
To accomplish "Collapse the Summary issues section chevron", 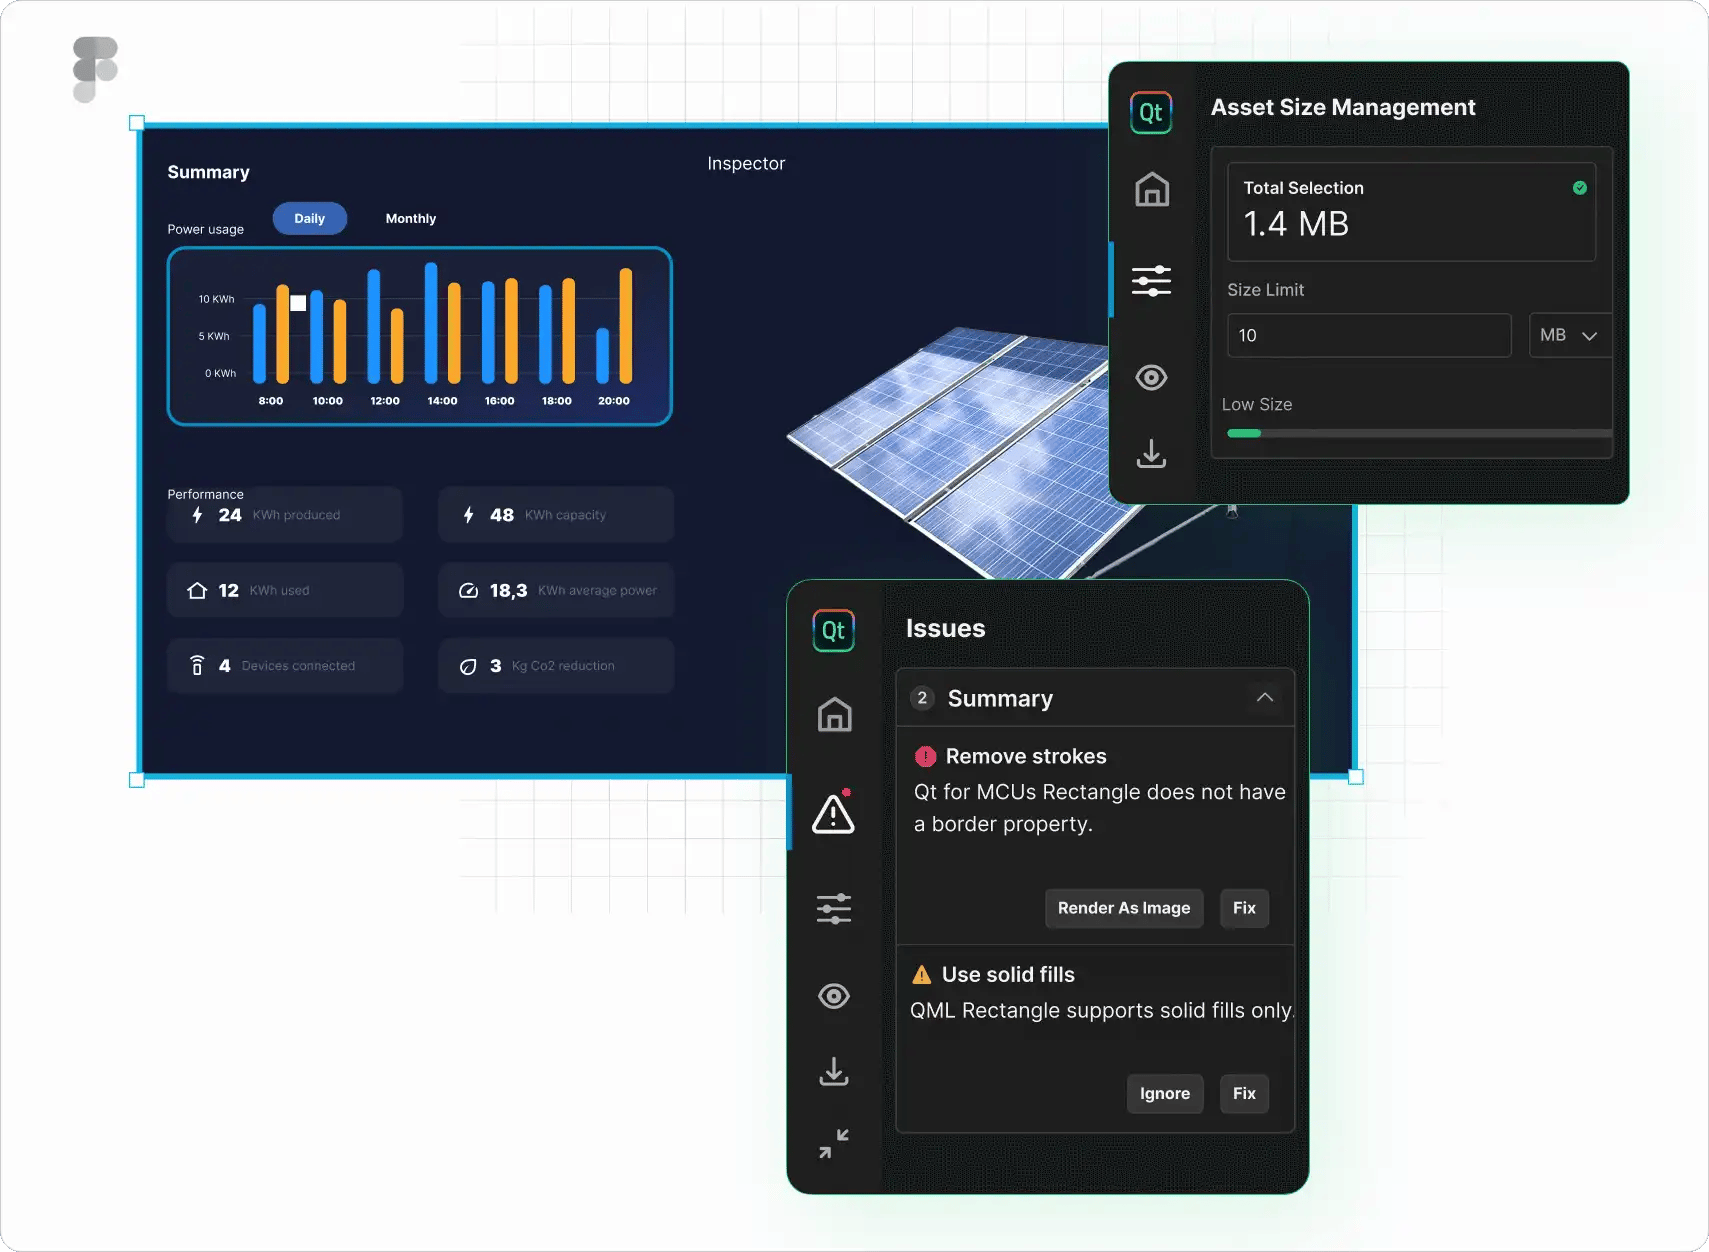I will (x=1265, y=697).
